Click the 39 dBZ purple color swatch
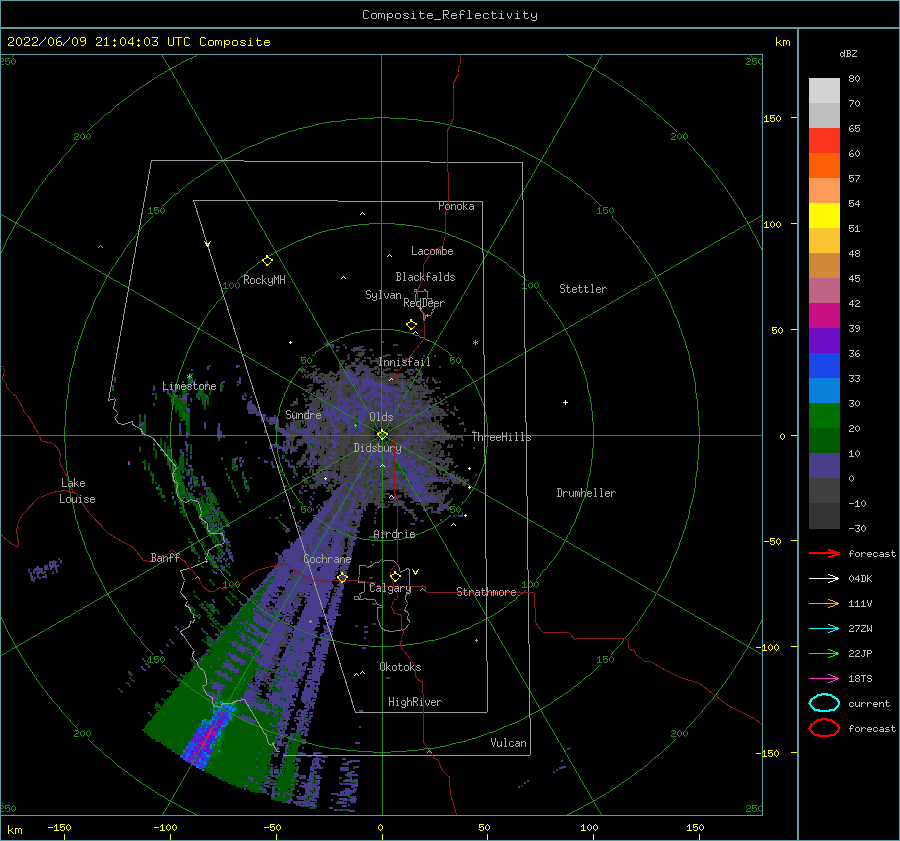 coord(824,340)
